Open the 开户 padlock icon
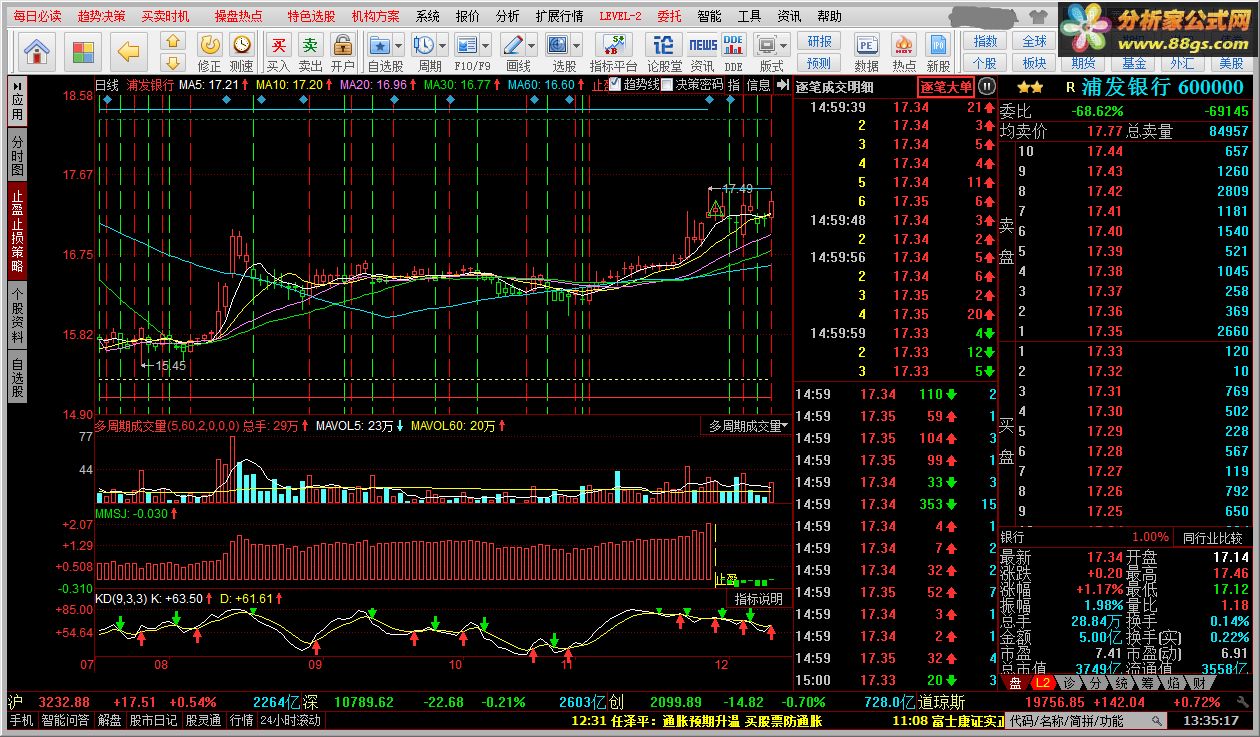1260x737 pixels. pyautogui.click(x=343, y=45)
